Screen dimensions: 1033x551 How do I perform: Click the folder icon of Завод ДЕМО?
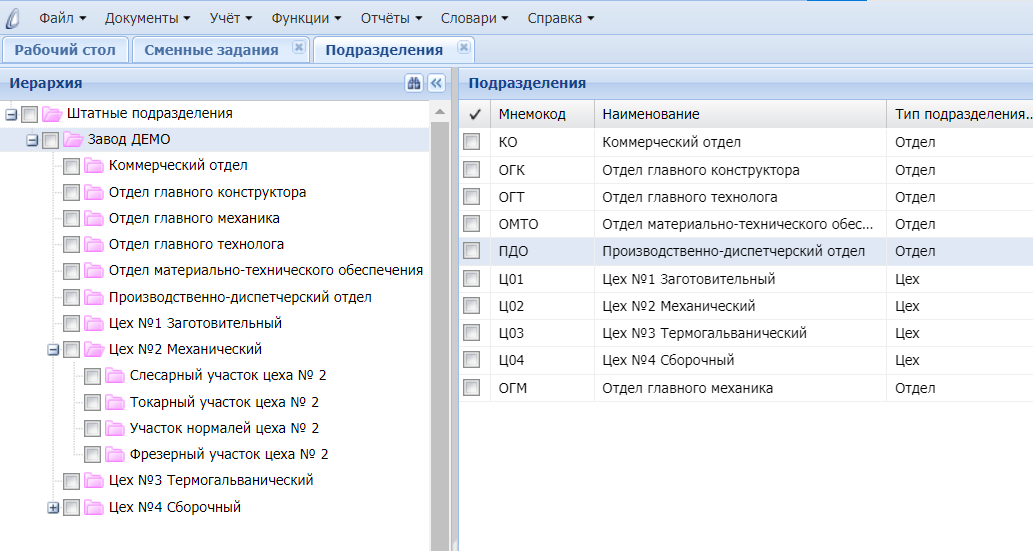(x=73, y=140)
